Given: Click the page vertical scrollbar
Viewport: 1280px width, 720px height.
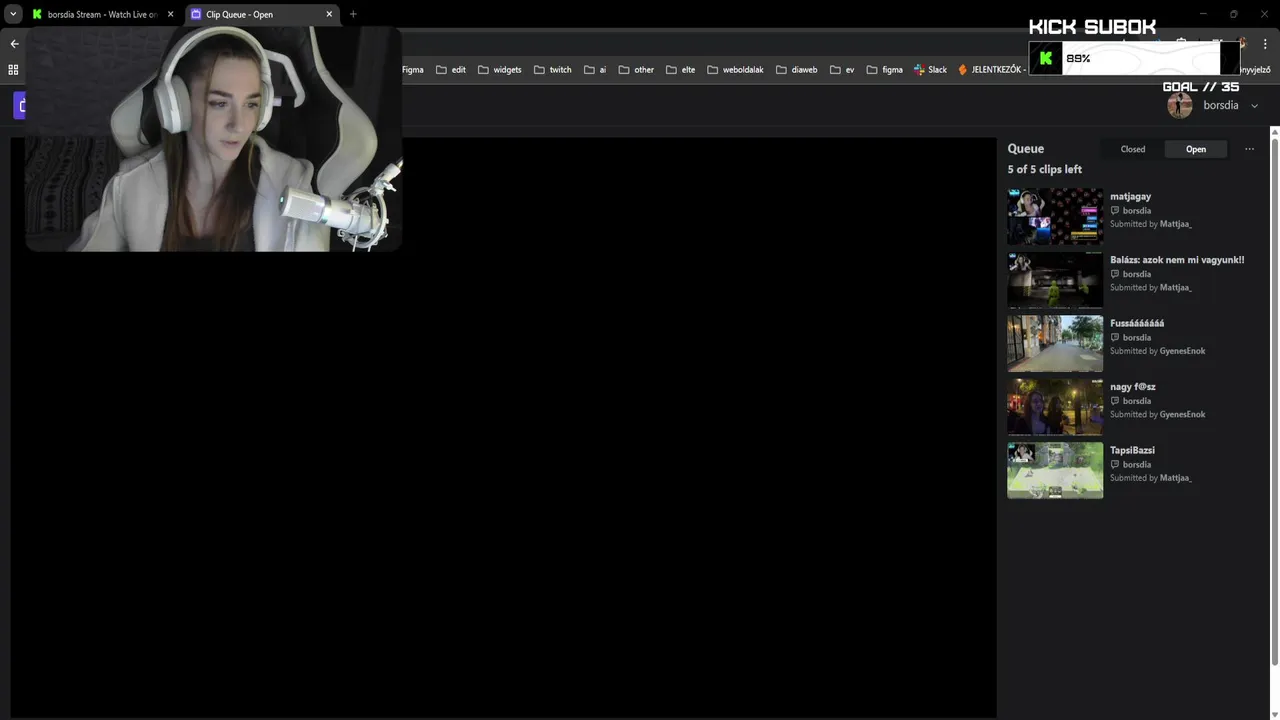Looking at the screenshot, I should [x=1275, y=400].
